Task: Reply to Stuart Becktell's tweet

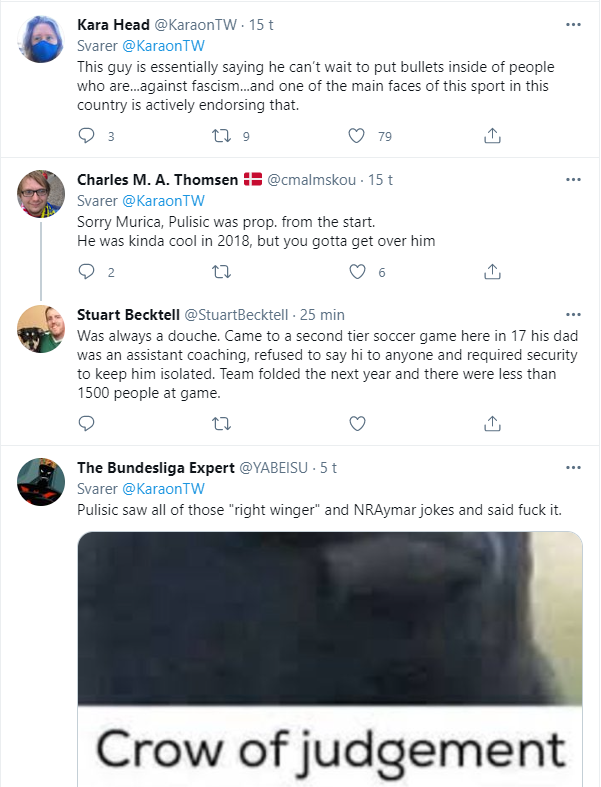Action: [86, 424]
